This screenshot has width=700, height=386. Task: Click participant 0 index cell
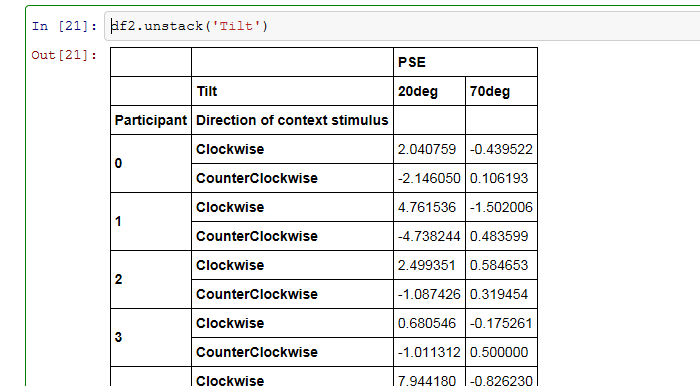coord(151,163)
